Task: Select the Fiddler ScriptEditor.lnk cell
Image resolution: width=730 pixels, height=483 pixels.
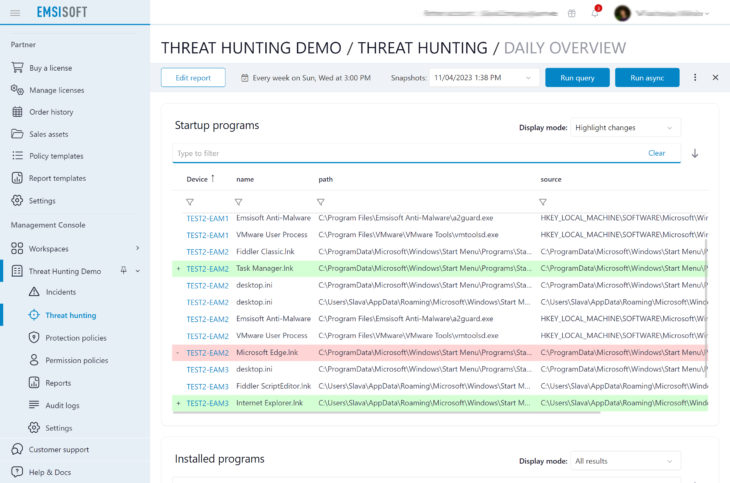Action: [274, 386]
